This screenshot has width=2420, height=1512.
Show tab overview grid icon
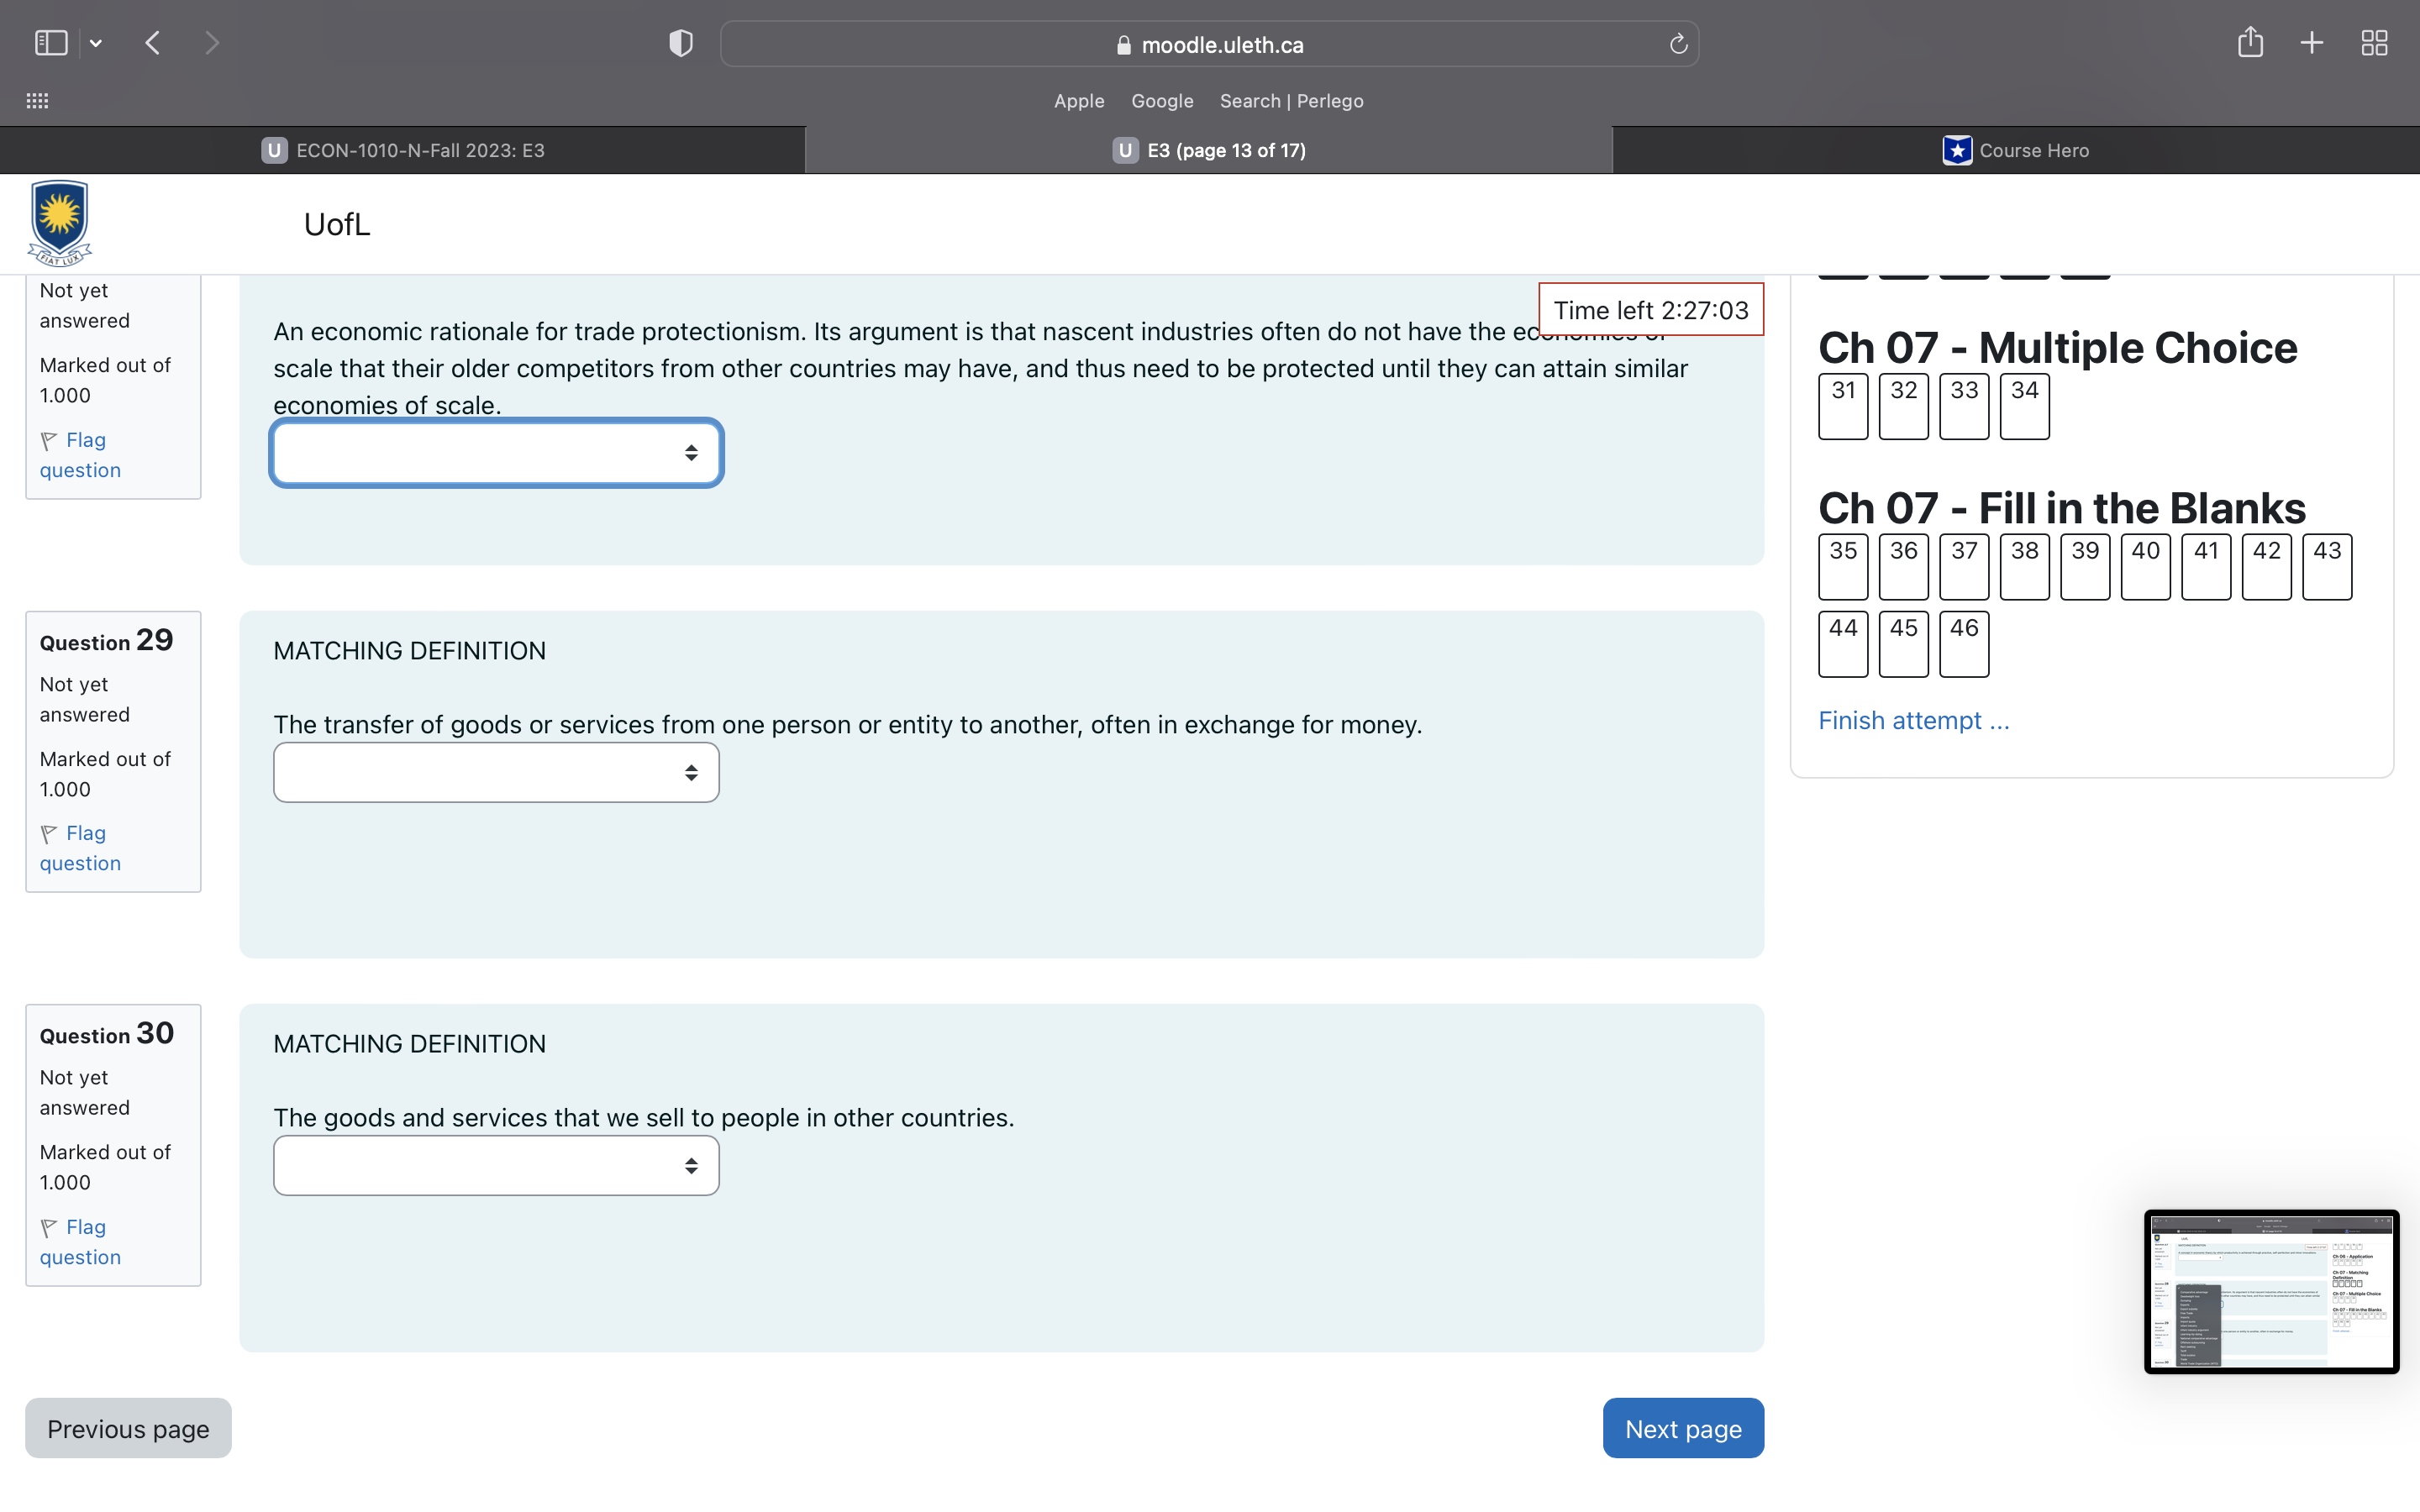pos(2374,43)
